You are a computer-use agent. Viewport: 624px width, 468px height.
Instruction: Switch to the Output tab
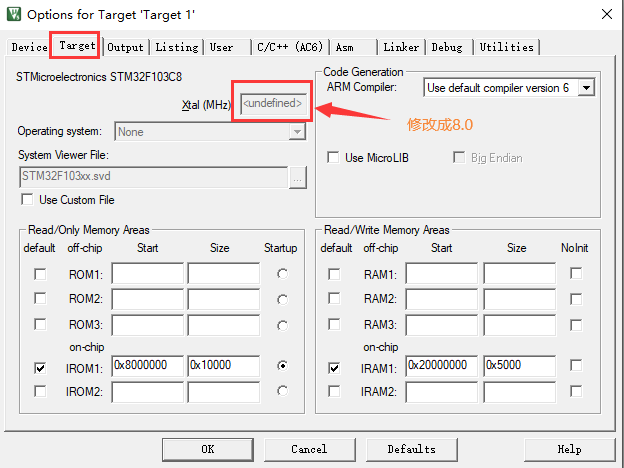(x=126, y=47)
